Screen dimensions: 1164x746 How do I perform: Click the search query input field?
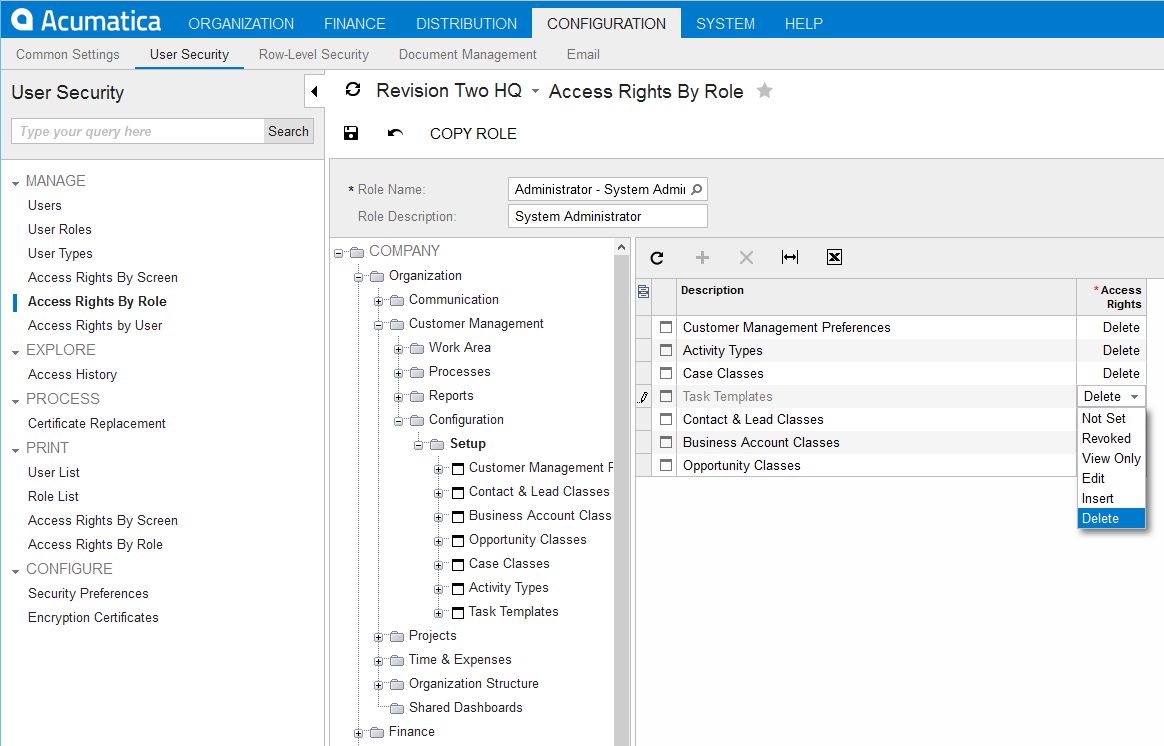[x=138, y=131]
